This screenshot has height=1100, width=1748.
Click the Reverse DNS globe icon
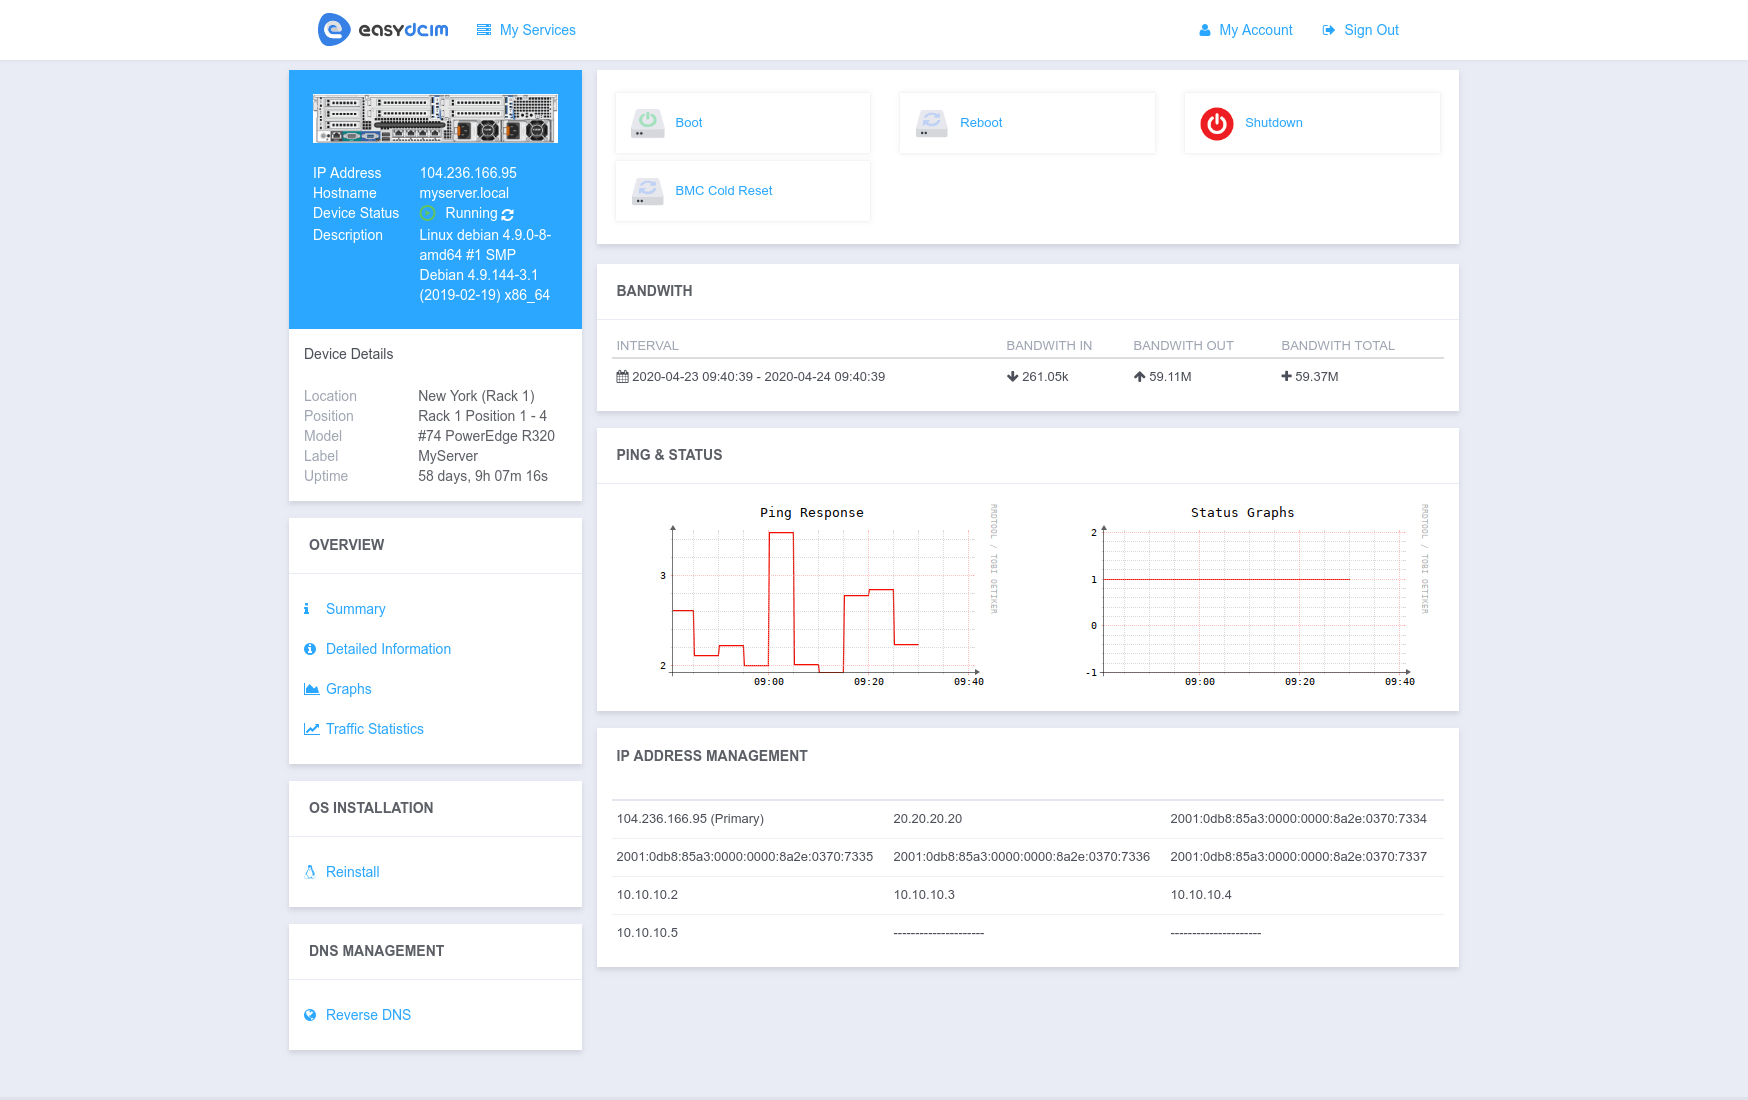click(x=310, y=1015)
